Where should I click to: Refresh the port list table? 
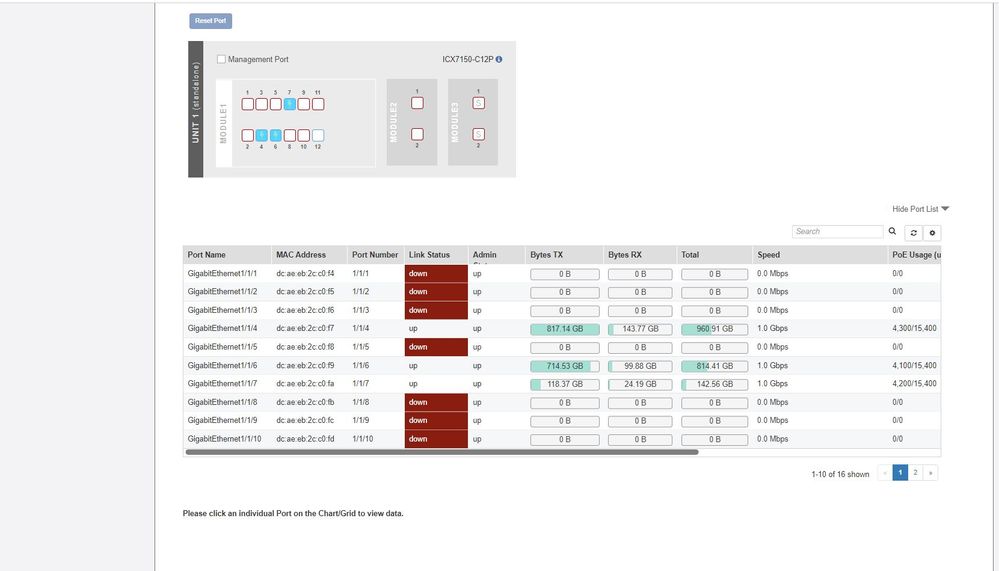point(913,233)
